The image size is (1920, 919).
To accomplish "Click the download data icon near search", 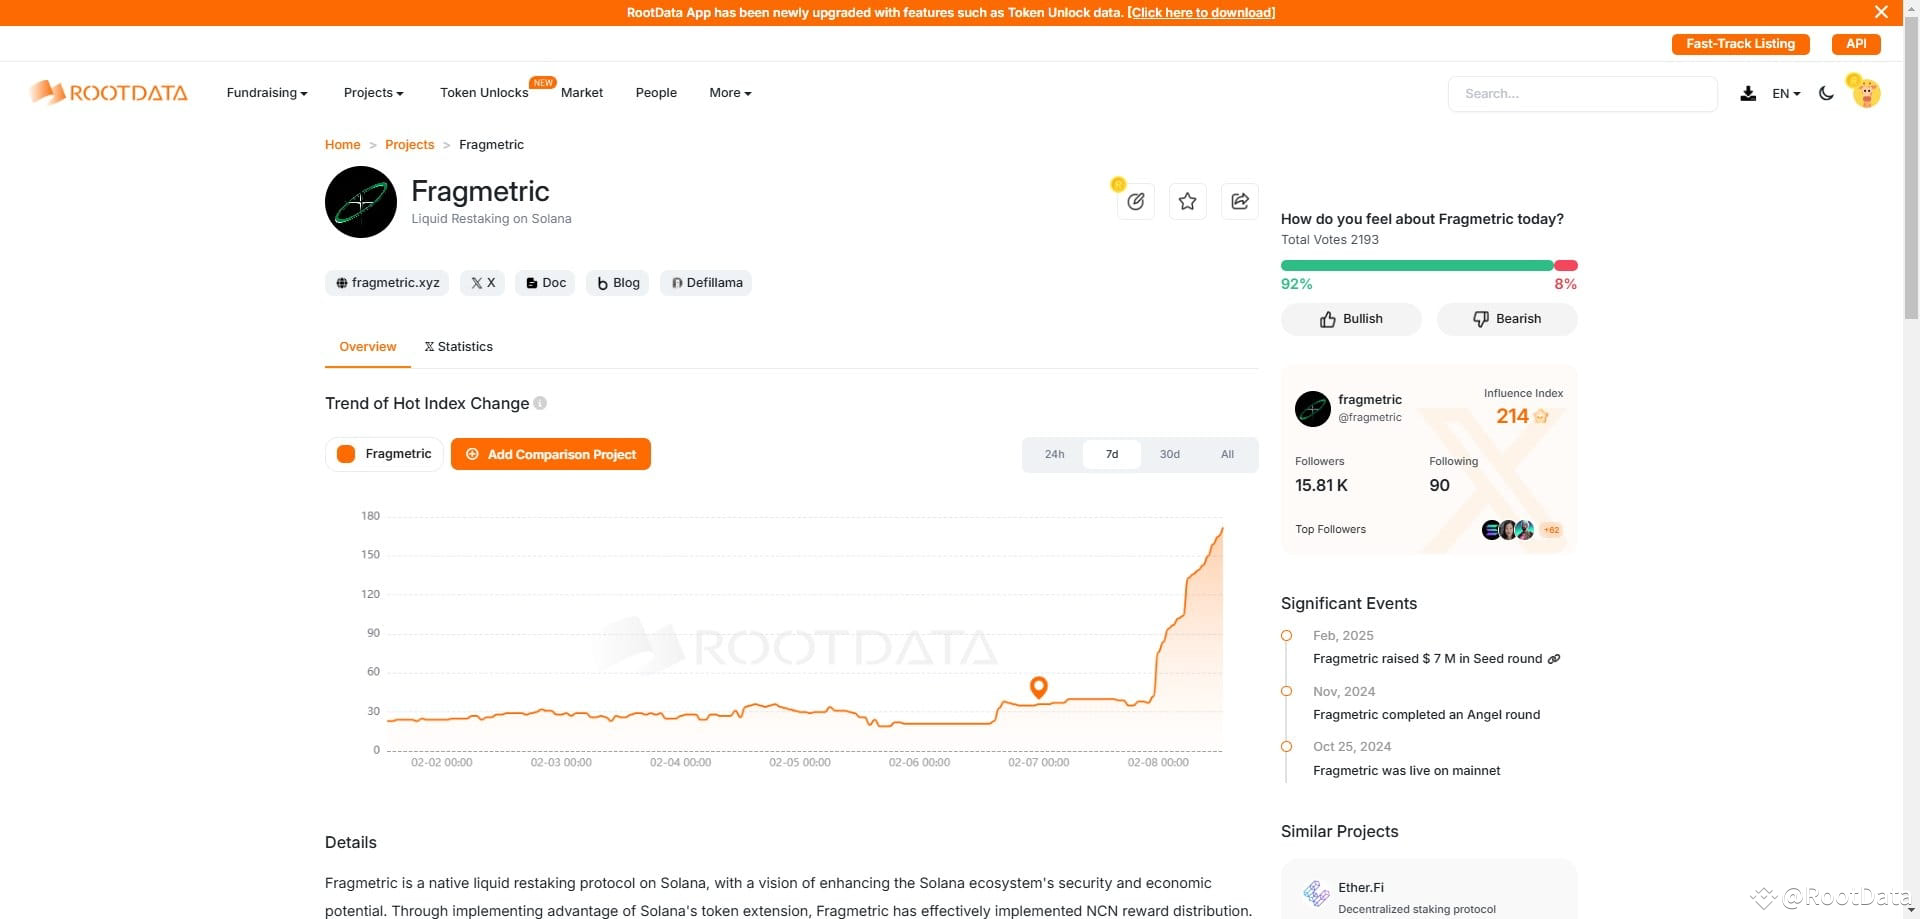I will [x=1748, y=93].
